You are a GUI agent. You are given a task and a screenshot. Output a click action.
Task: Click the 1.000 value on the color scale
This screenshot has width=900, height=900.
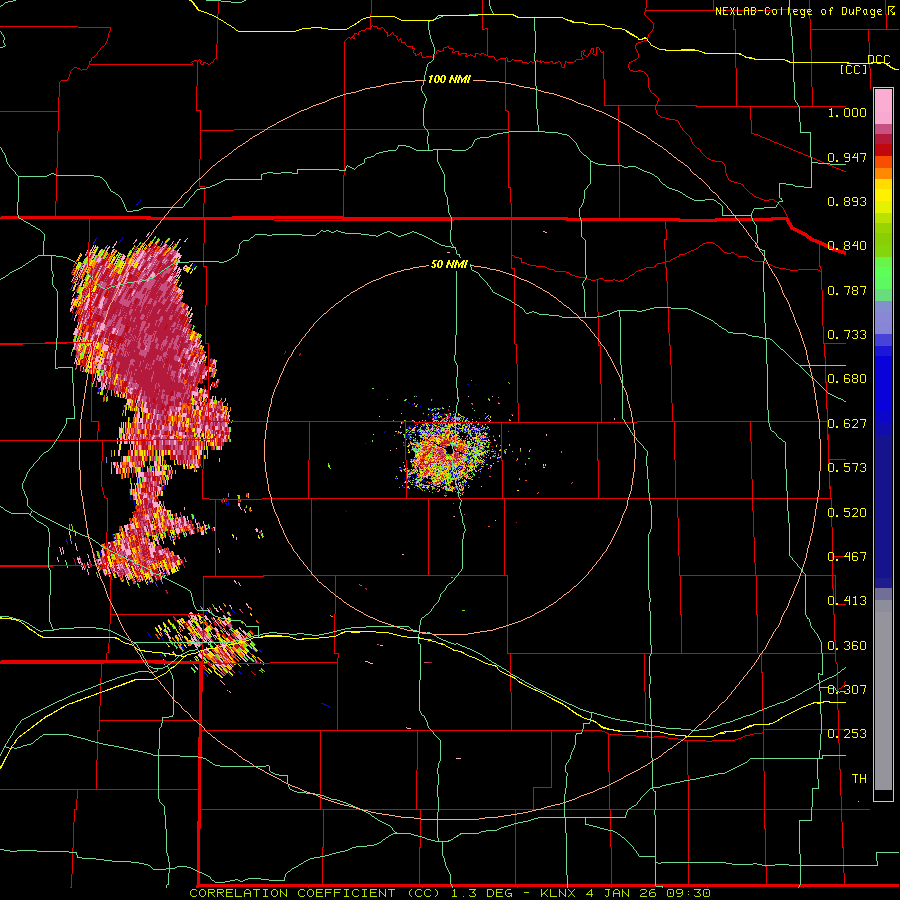click(x=847, y=112)
